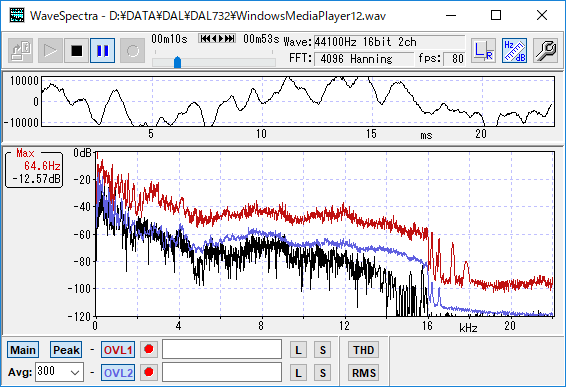566x387 pixels.
Task: Save OVL1 data with its S button
Action: [x=323, y=349]
